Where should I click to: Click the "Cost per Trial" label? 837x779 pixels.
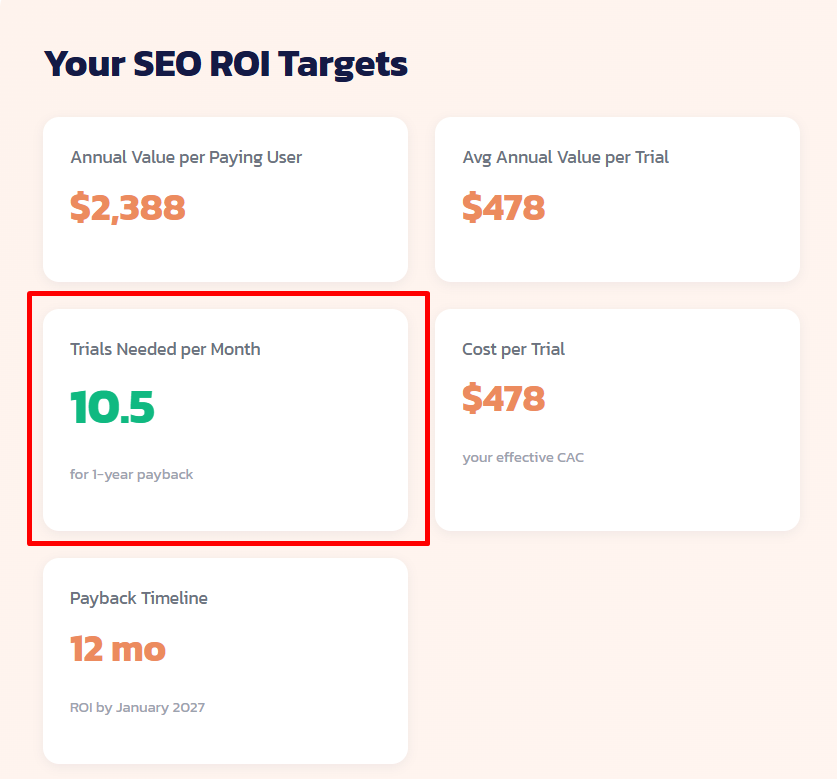(x=513, y=349)
